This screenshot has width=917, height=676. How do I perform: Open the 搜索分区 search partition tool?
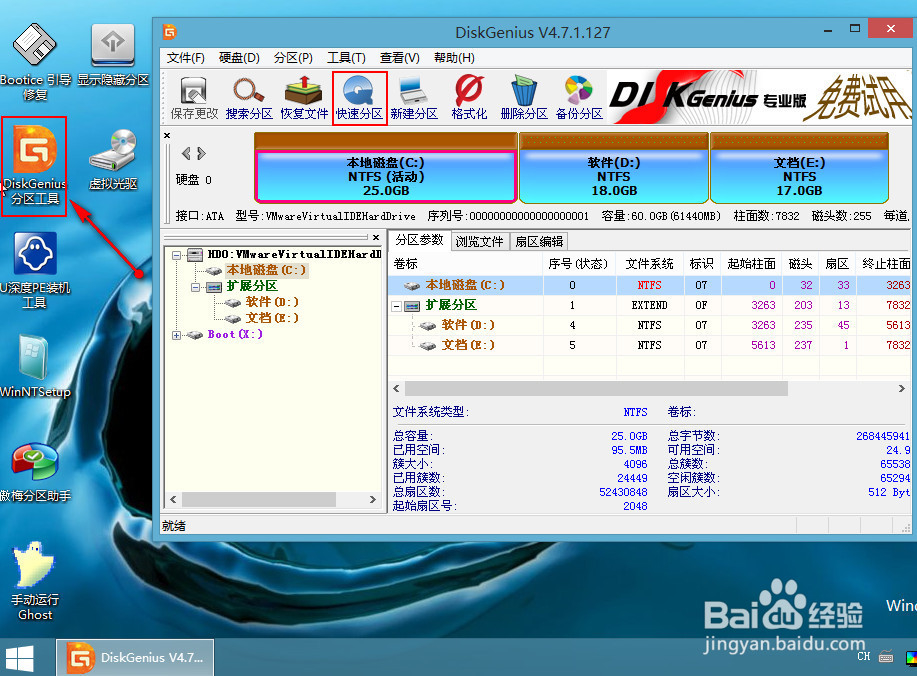click(249, 98)
